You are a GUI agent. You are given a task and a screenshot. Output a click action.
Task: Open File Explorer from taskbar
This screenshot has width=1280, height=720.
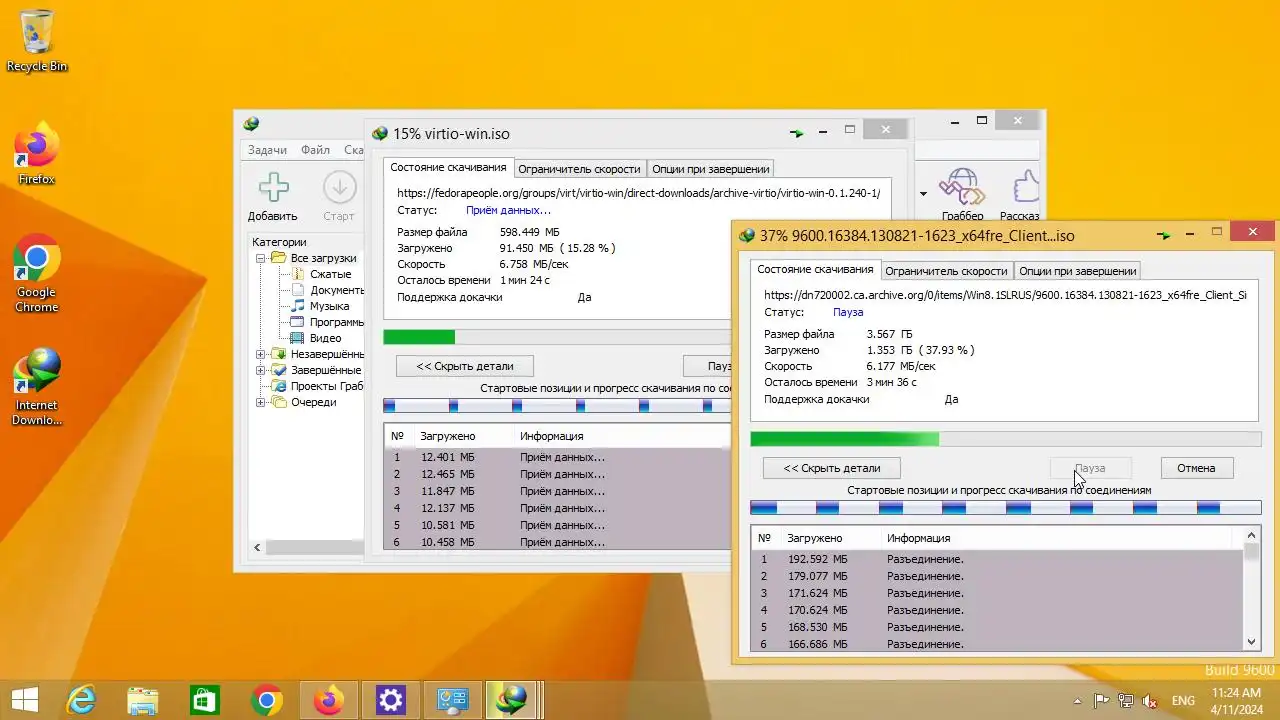point(143,700)
